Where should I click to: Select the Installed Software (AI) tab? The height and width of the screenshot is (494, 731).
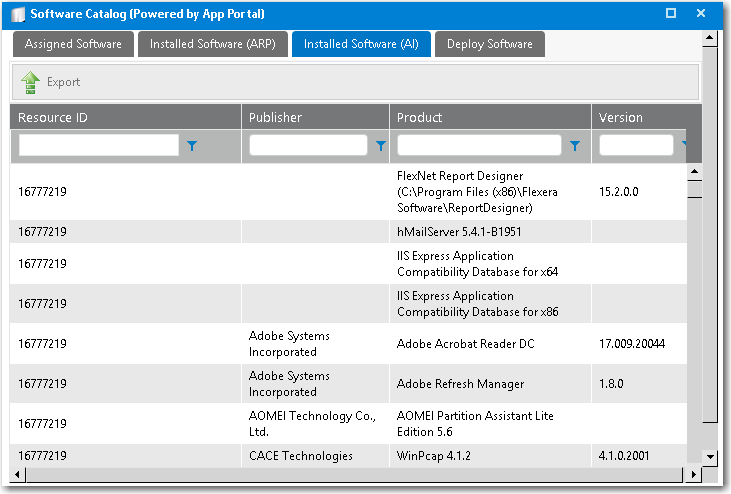(360, 44)
